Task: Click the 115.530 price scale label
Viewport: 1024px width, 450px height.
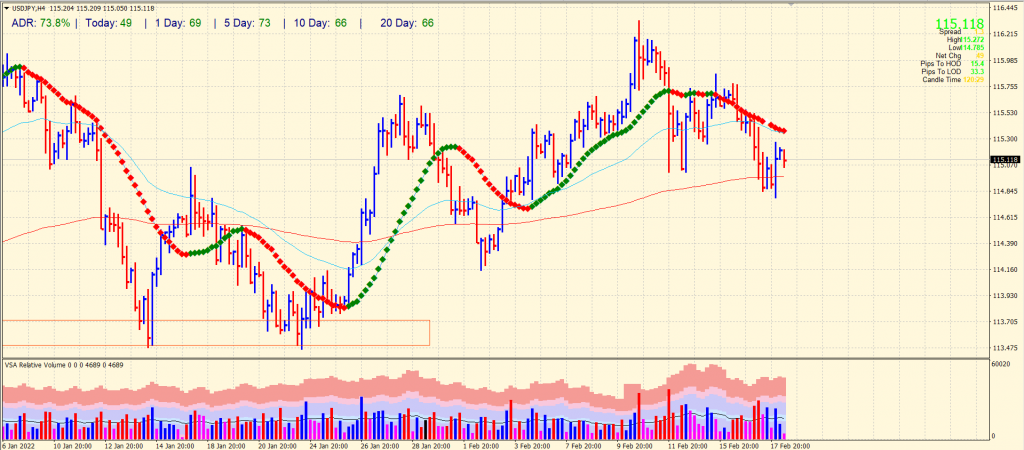Action: pos(1003,112)
